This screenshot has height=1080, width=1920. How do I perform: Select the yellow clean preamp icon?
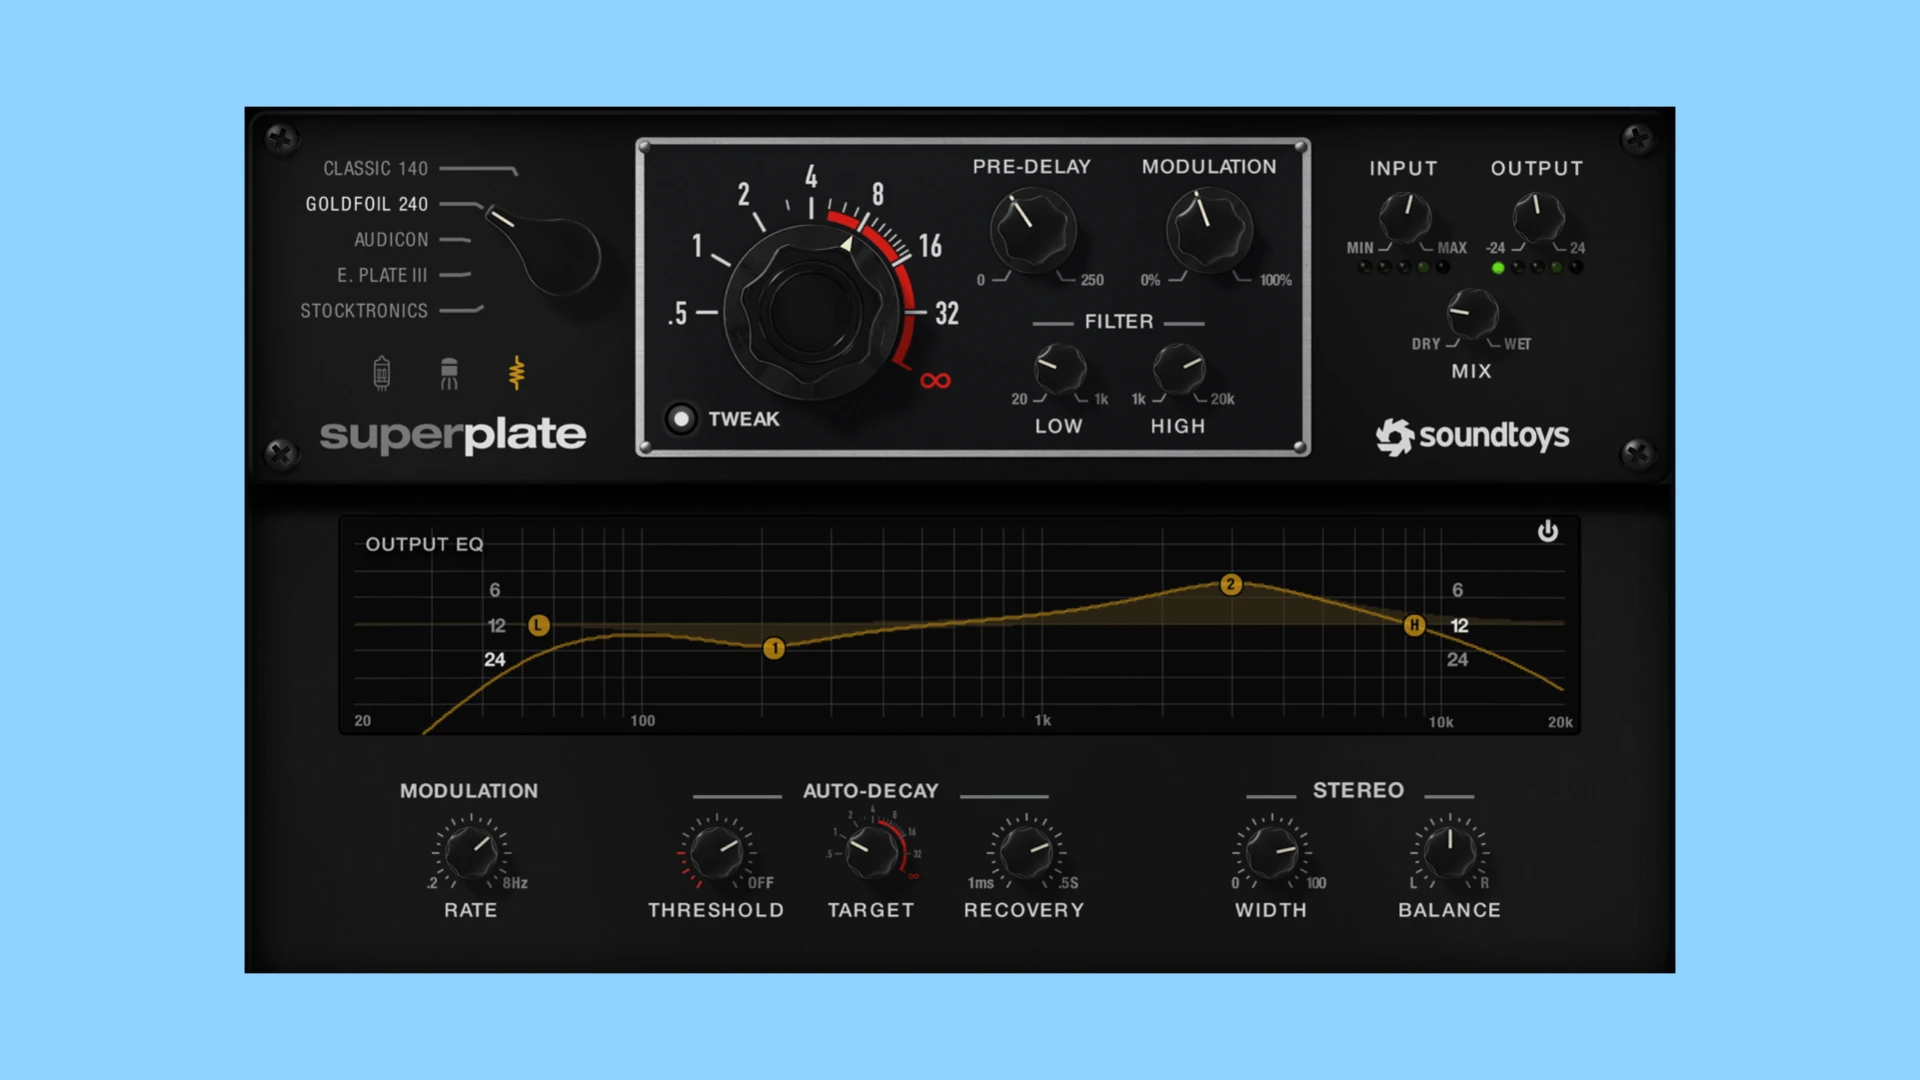516,373
